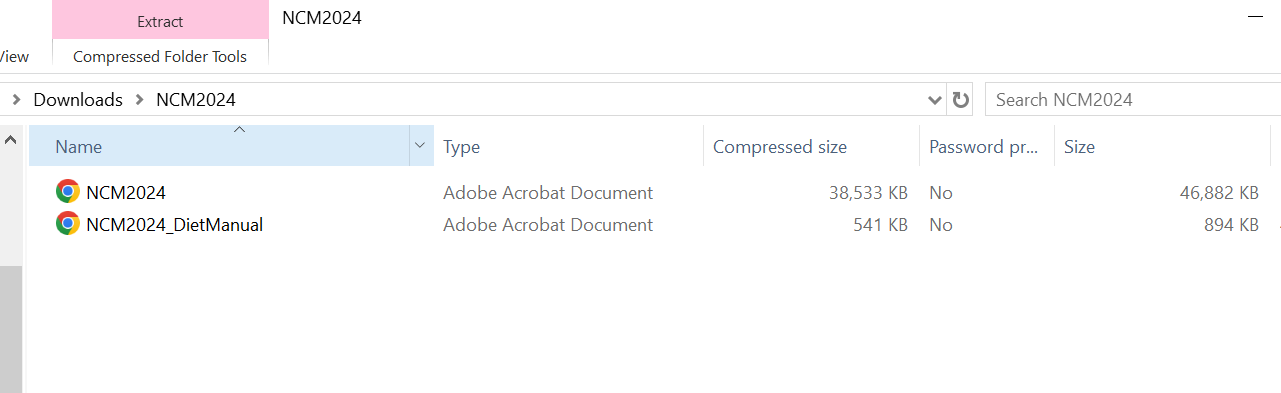This screenshot has width=1281, height=393.
Task: Select the NCM2024_DietManual file's Chrome icon
Action: coord(68,224)
